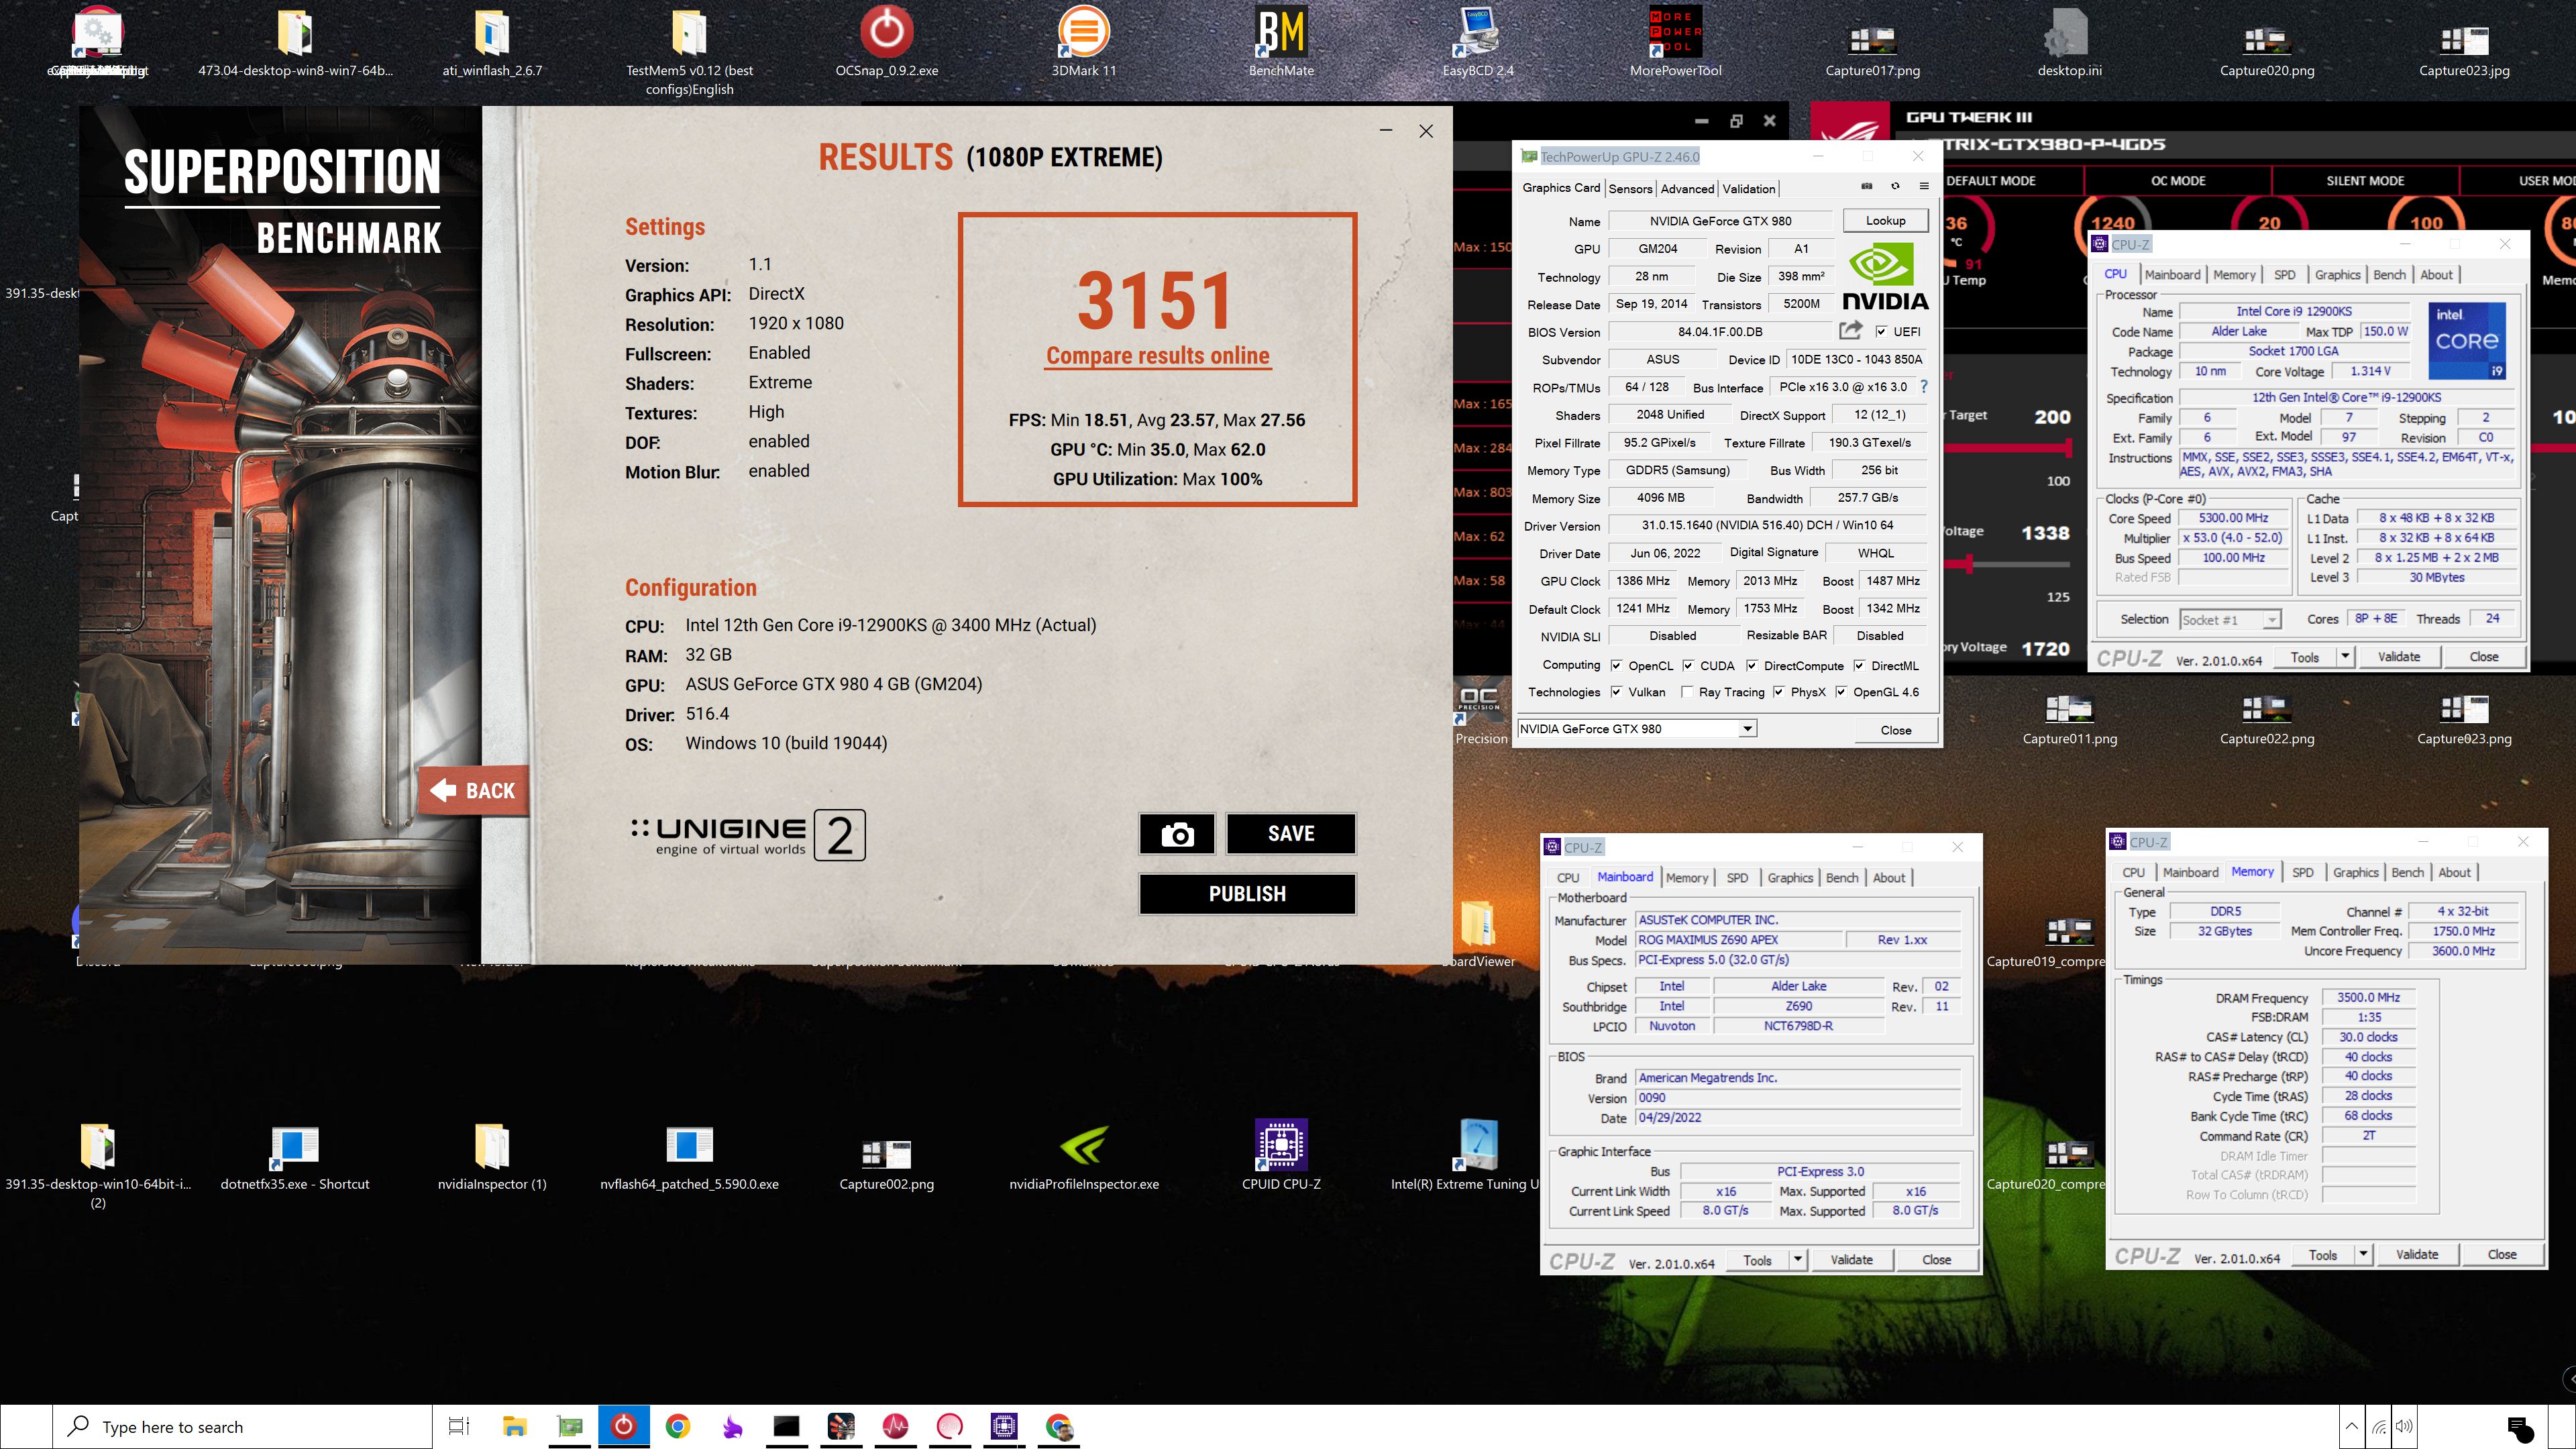This screenshot has width=2576, height=1449.
Task: Click the camera screenshot button in Superposition
Action: 1177,833
